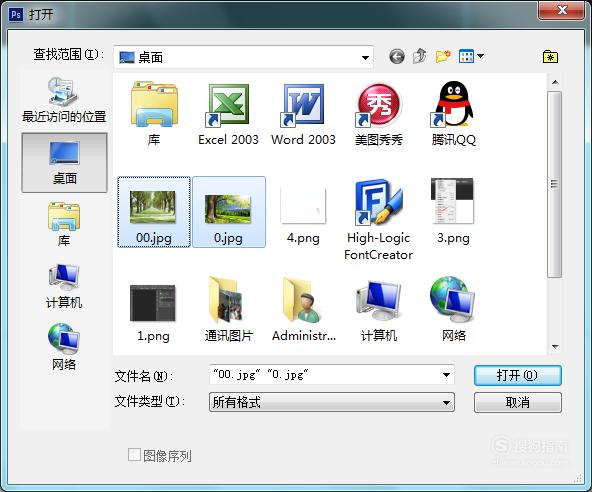Select the 网络 icon in the file list
This screenshot has height=492, width=592.
click(453, 309)
